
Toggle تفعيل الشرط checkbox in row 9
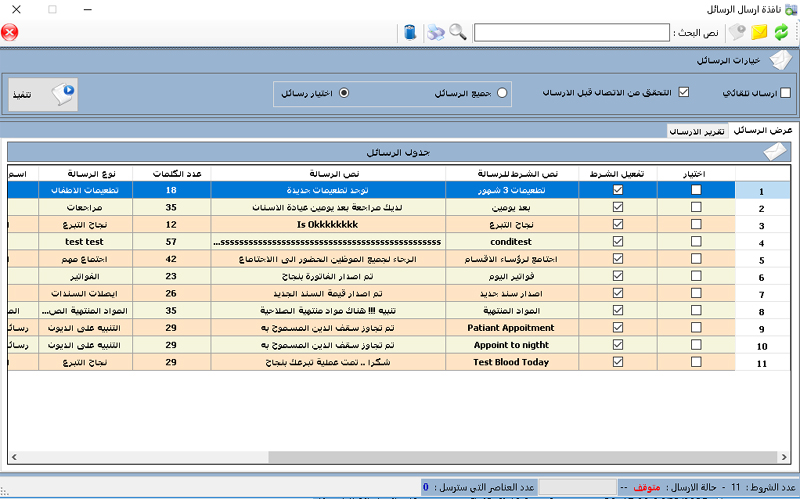(x=618, y=327)
